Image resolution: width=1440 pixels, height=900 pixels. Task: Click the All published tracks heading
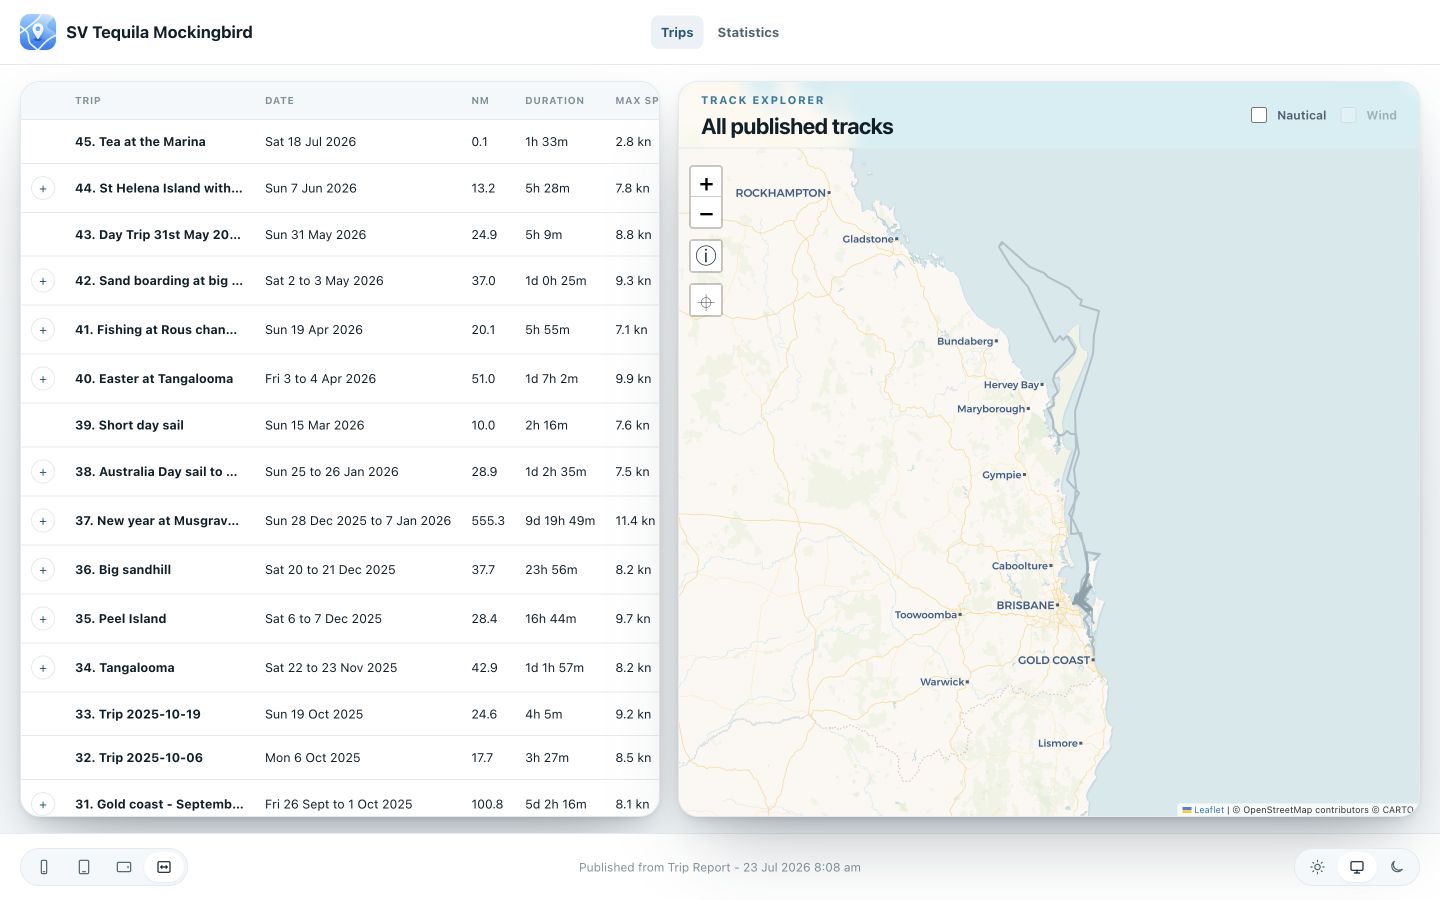797,127
